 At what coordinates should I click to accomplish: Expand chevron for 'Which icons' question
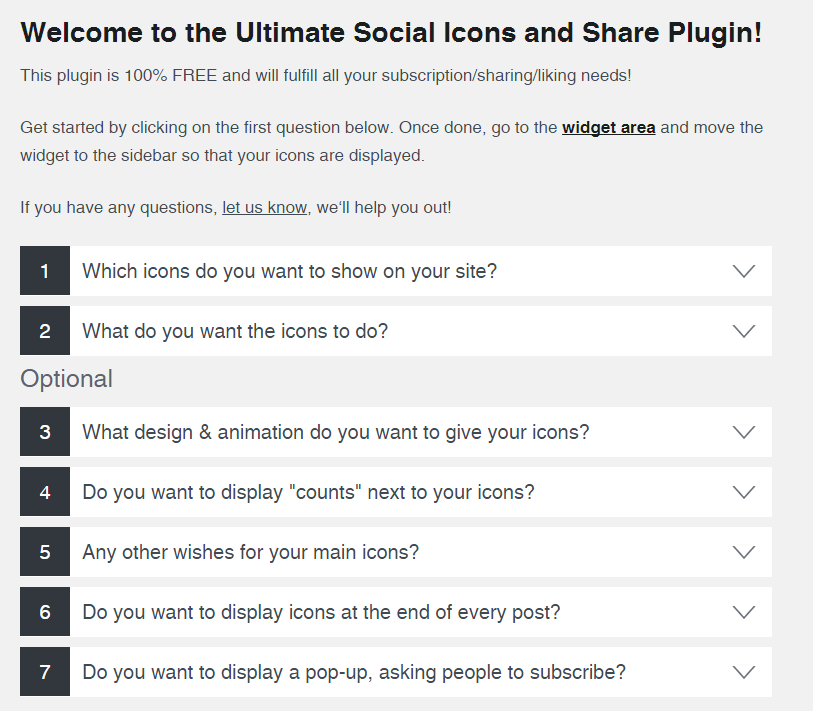tap(743, 271)
